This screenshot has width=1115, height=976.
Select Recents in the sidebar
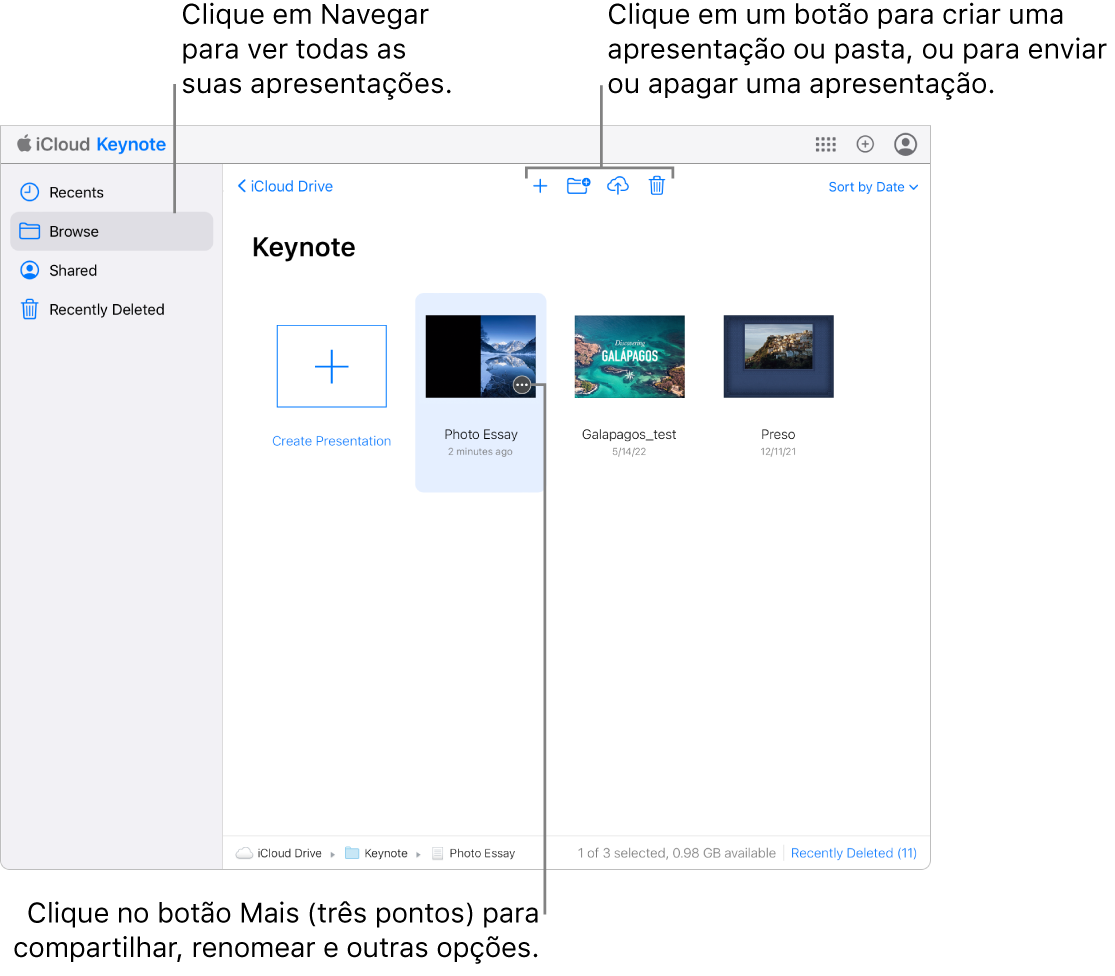click(x=111, y=193)
